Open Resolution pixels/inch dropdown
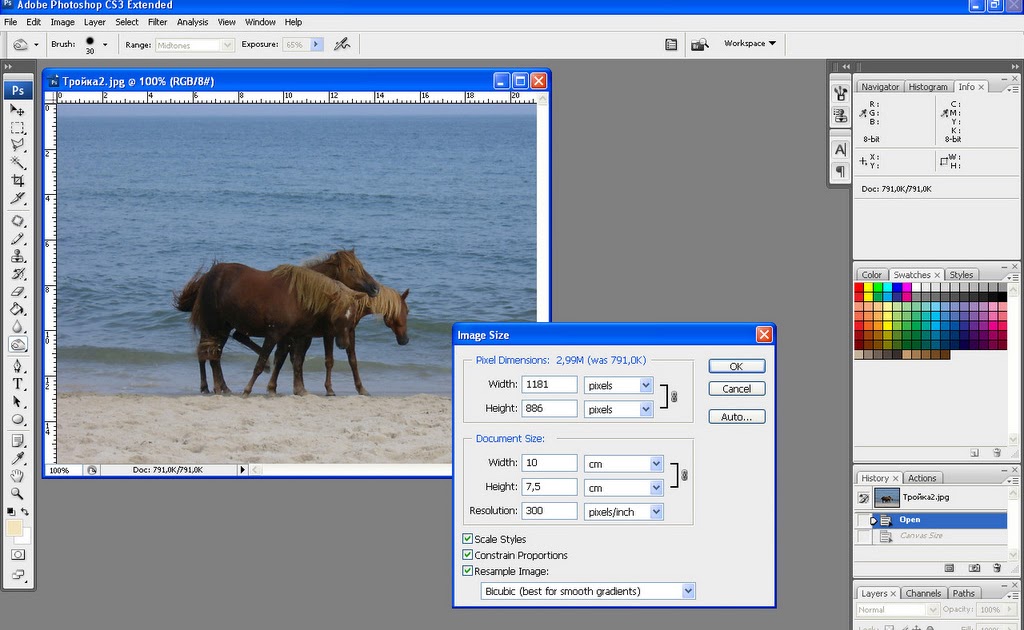 656,512
